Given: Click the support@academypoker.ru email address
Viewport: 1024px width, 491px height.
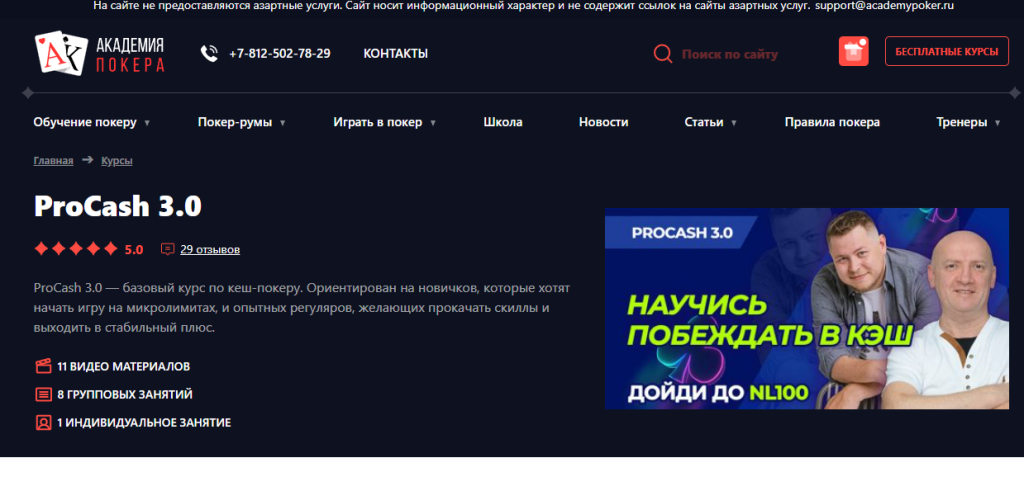Looking at the screenshot, I should (x=884, y=6).
